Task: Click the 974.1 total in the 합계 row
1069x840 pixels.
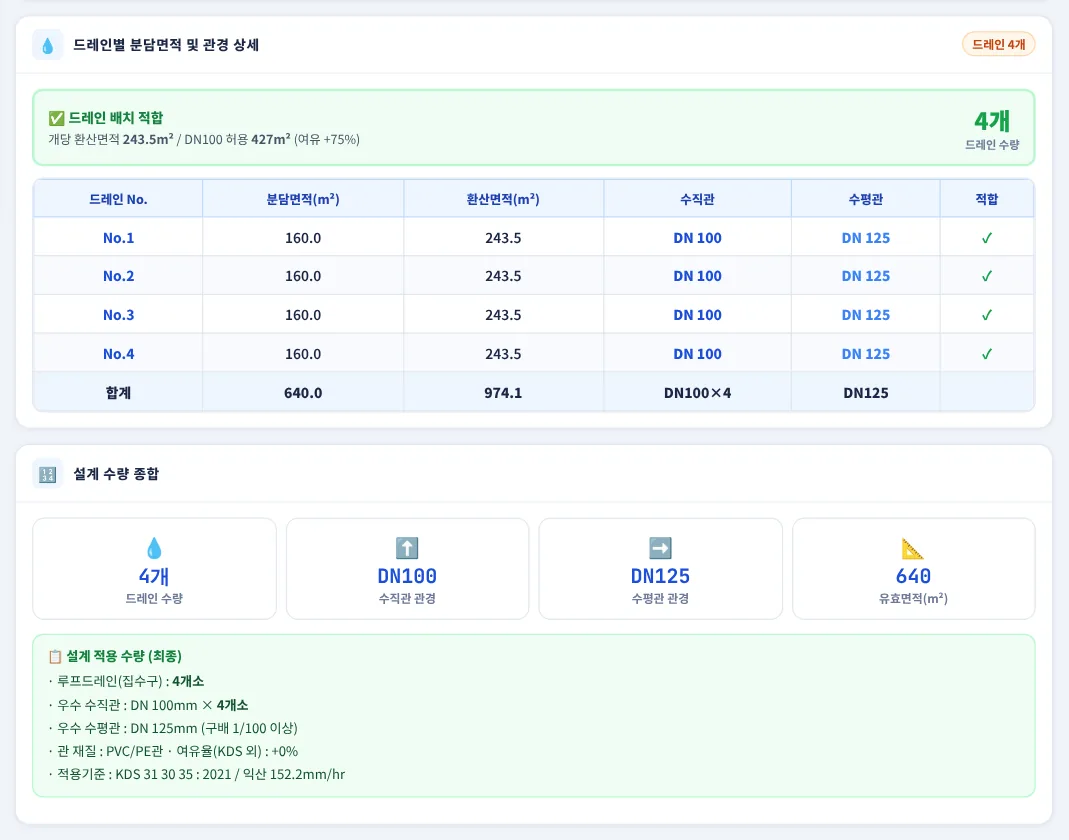Action: click(x=503, y=393)
